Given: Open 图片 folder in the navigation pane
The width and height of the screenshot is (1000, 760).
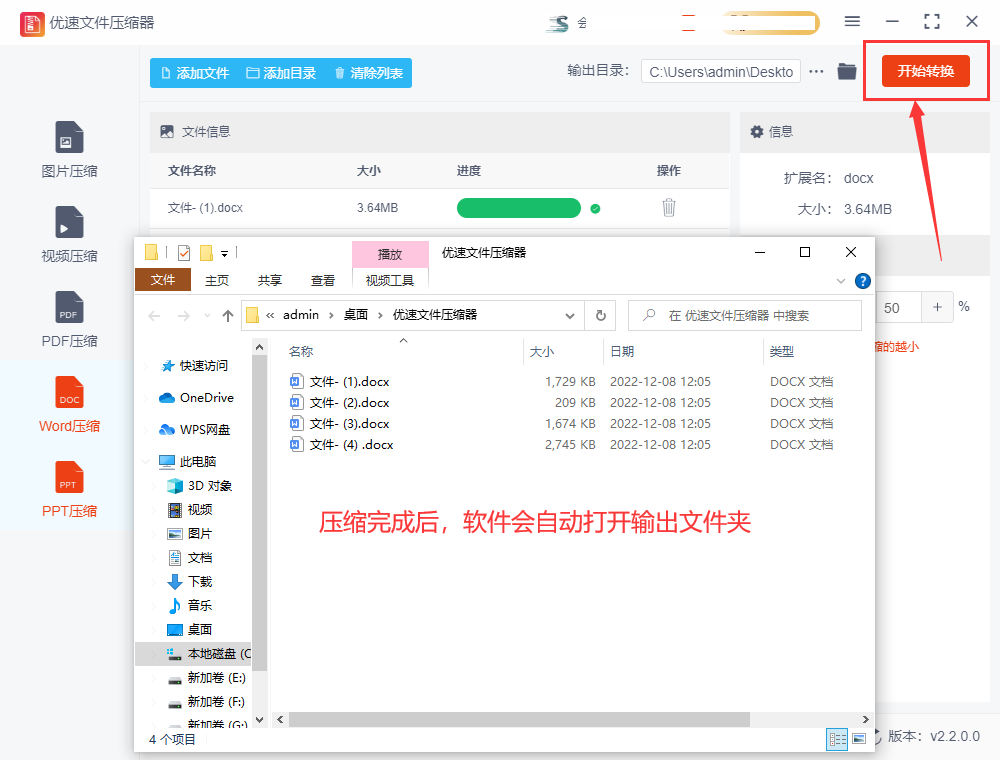Looking at the screenshot, I should [x=190, y=534].
